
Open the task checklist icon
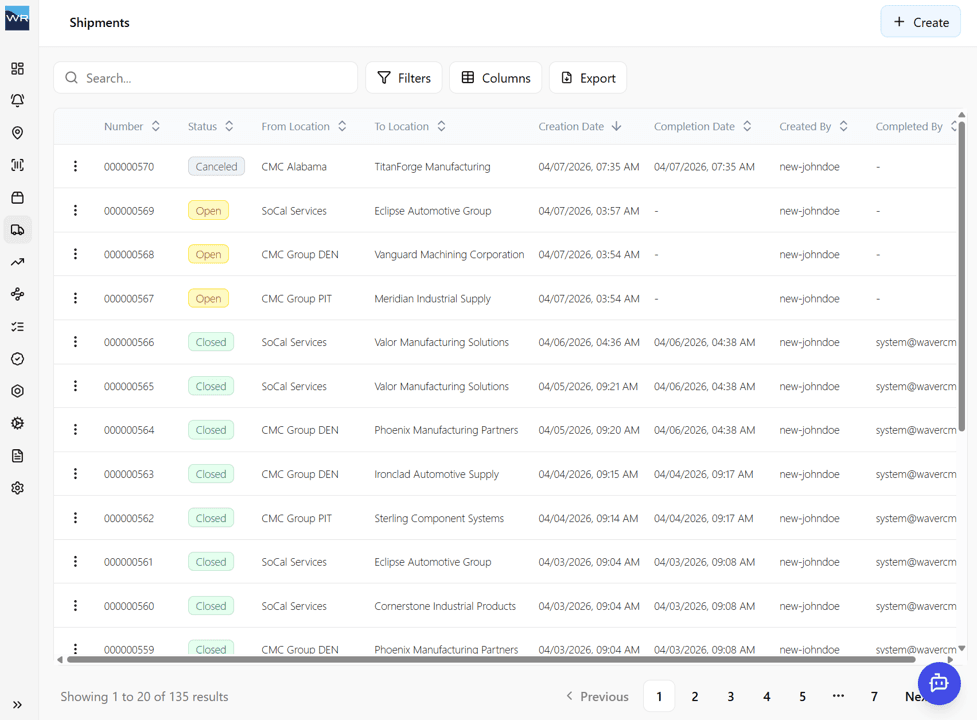pyautogui.click(x=17, y=325)
